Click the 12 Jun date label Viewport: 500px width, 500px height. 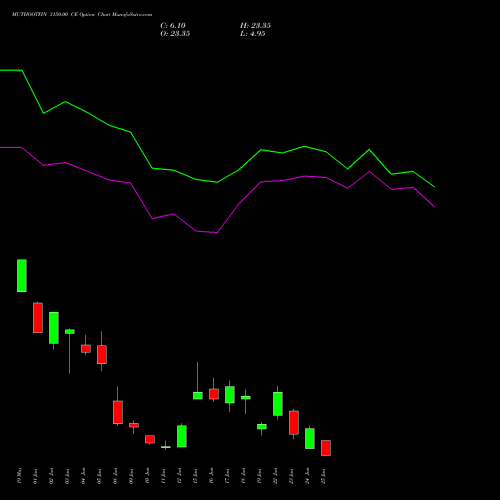tap(179, 476)
